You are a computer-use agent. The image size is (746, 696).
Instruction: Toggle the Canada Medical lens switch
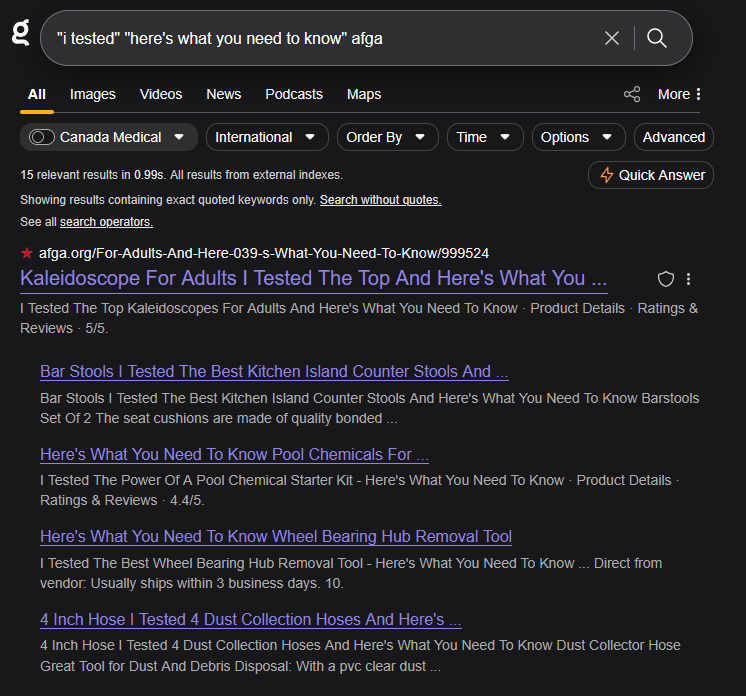coord(42,137)
